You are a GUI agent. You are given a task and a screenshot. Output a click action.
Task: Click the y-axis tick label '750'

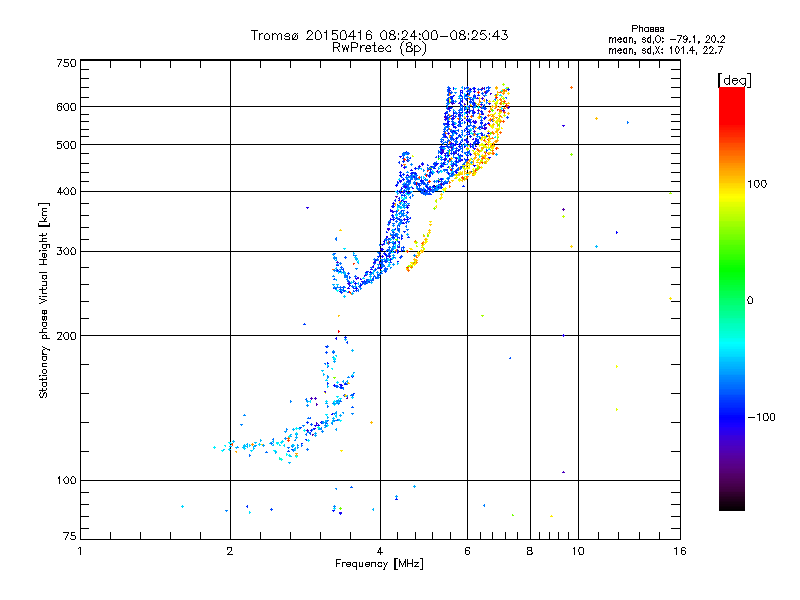point(66,63)
